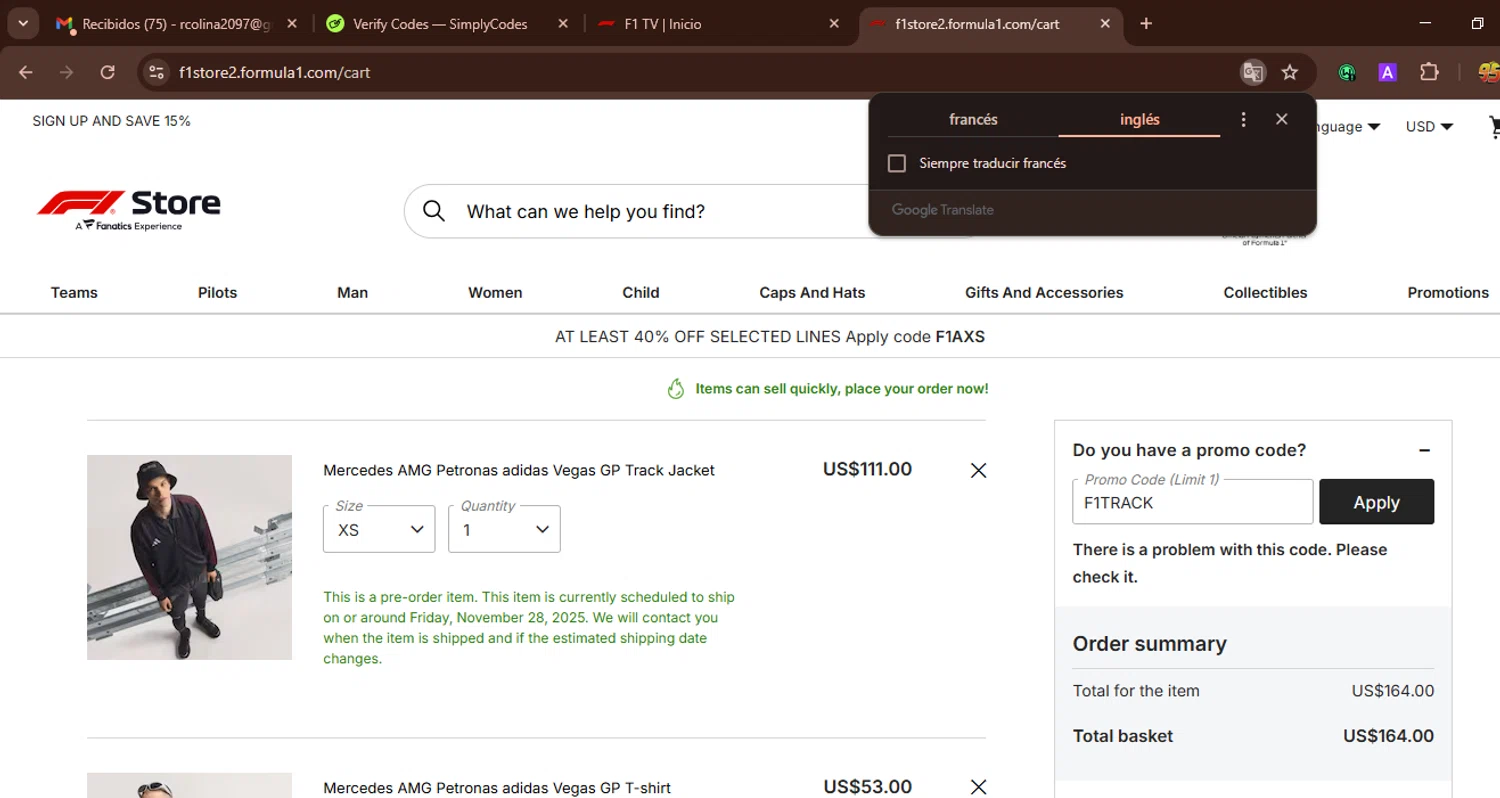Viewport: 1500px width, 798px height.
Task: Open the browser extensions puzzle icon
Action: [1429, 72]
